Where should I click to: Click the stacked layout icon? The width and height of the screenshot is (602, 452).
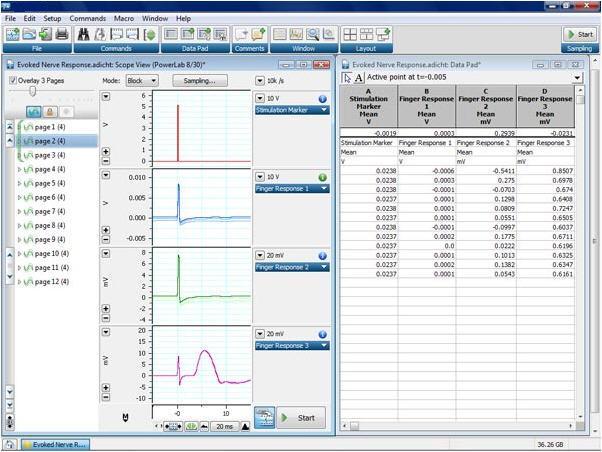(x=366, y=35)
